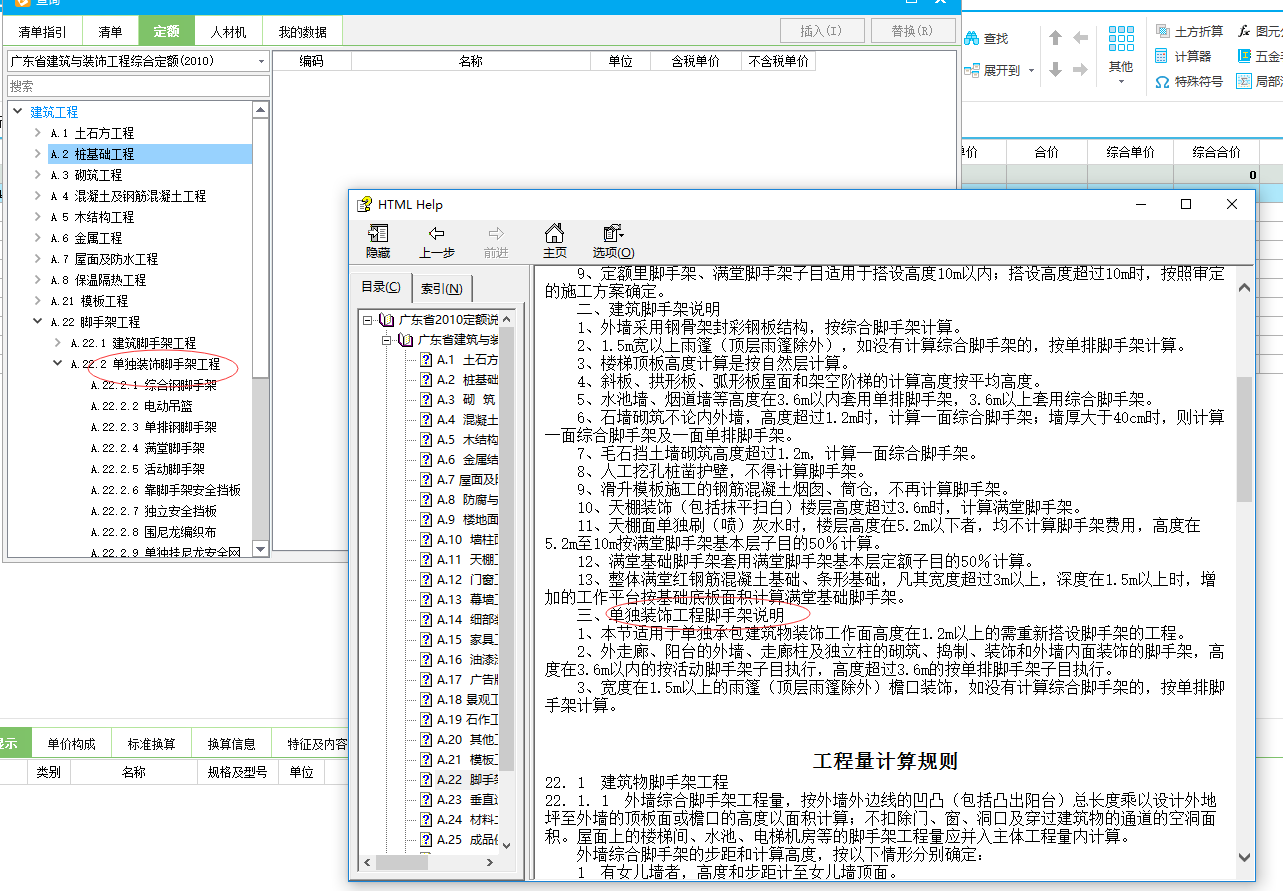Open the 其他 grid icon
1283x891 pixels.
1121,40
